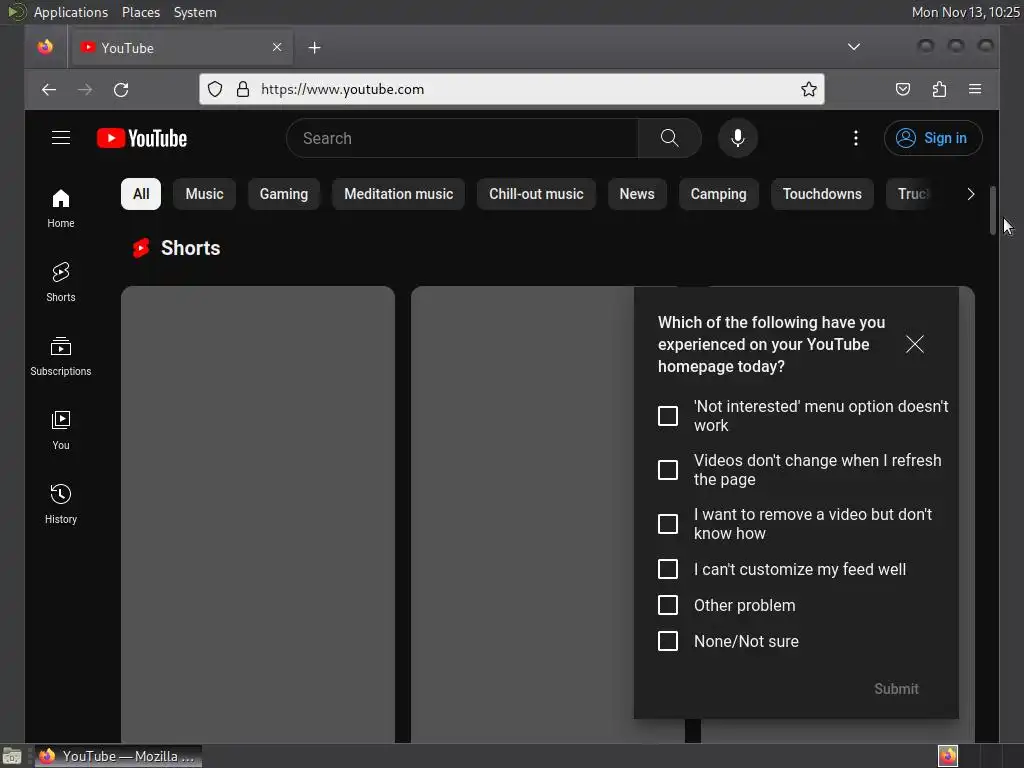Viewport: 1024px width, 768px height.
Task: Select the All filter chip
Action: point(141,194)
